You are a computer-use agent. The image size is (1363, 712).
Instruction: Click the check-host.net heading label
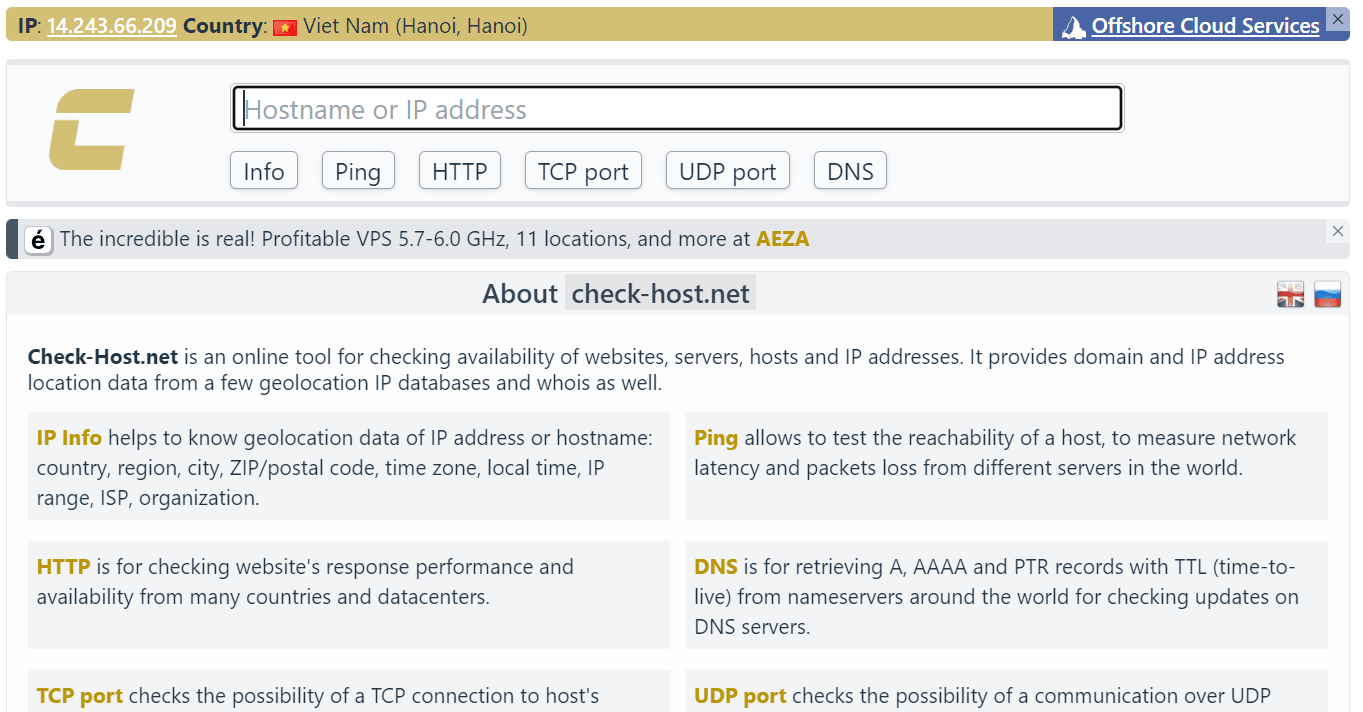click(660, 294)
